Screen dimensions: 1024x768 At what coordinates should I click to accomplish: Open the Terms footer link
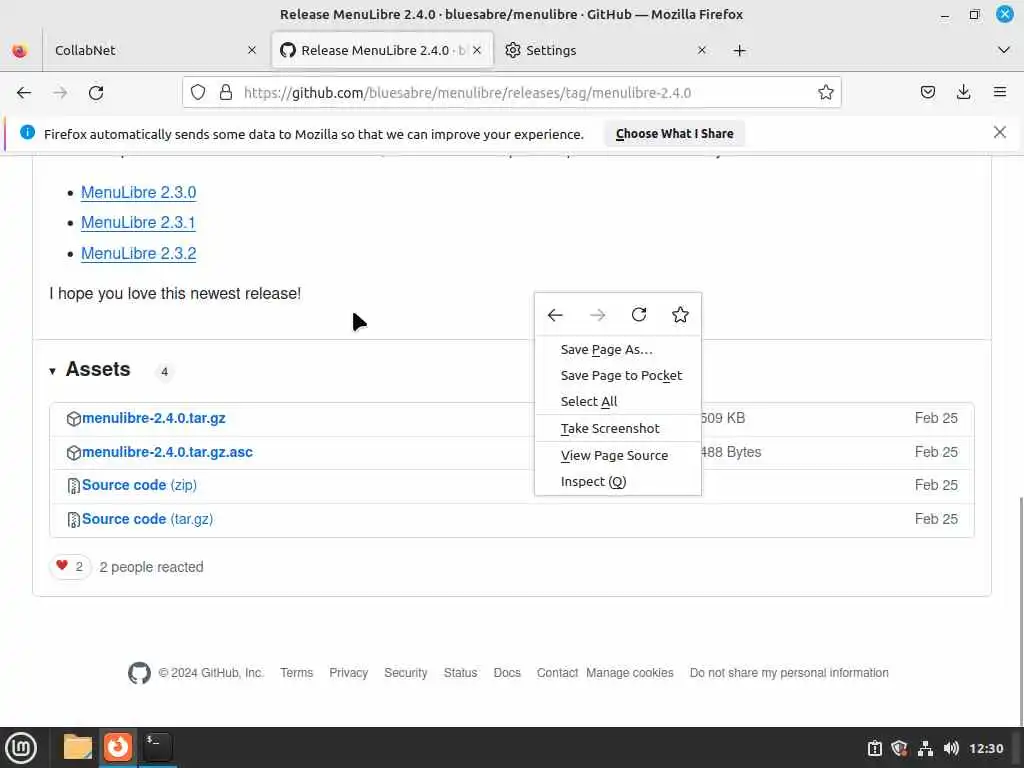coord(296,673)
